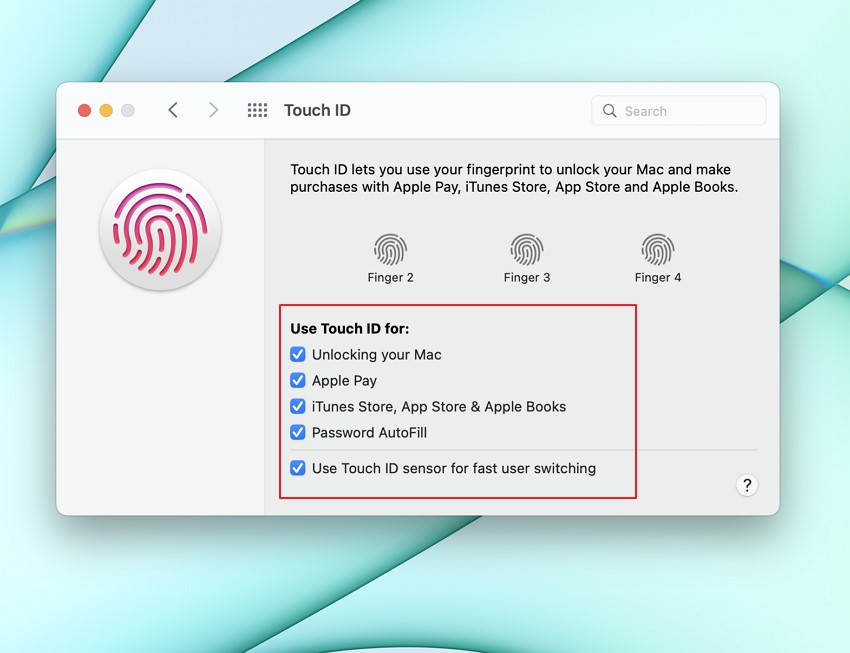Click the search magnifying glass icon
850x653 pixels.
610,111
